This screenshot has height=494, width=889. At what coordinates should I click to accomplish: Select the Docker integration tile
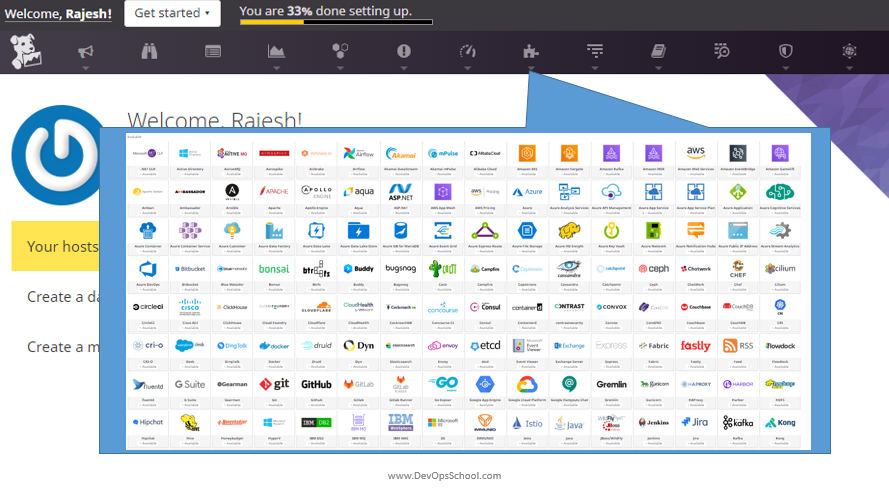tap(274, 347)
